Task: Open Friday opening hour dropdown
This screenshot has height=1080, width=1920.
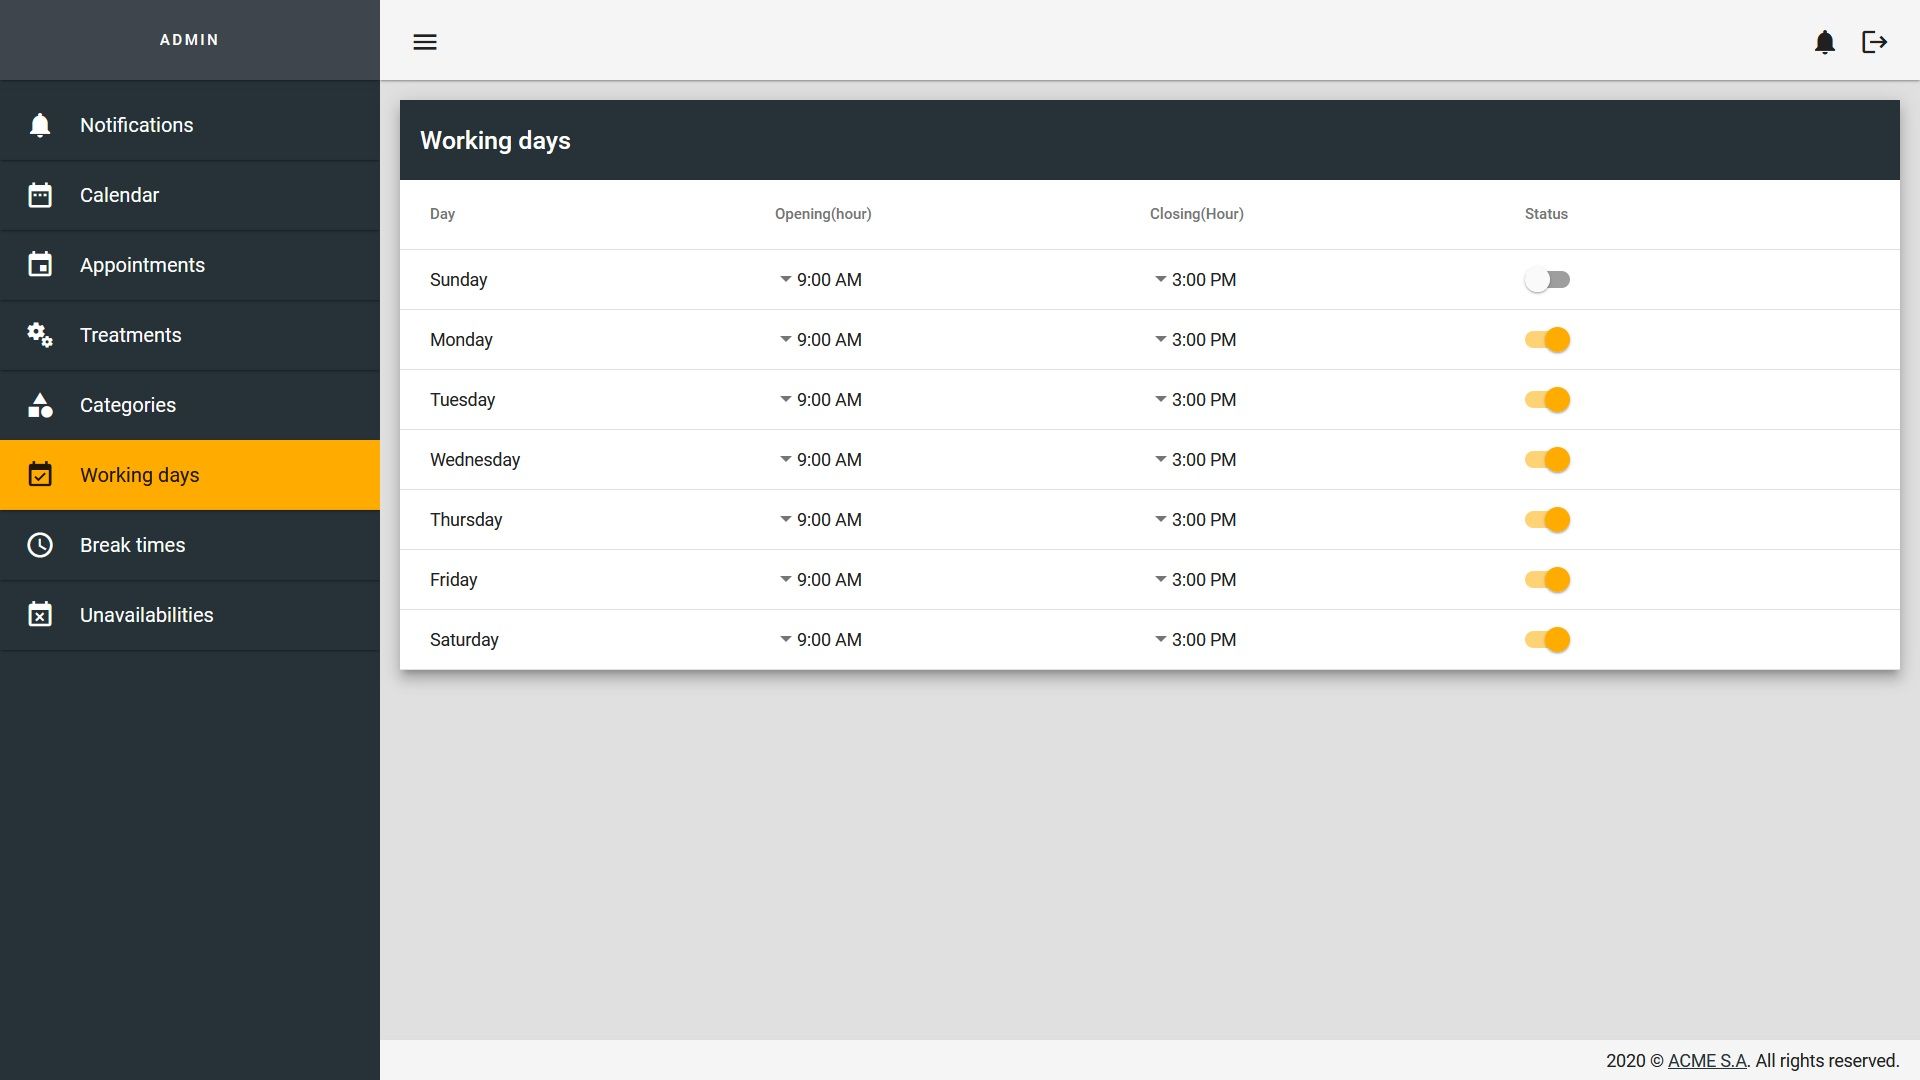Action: (x=820, y=580)
